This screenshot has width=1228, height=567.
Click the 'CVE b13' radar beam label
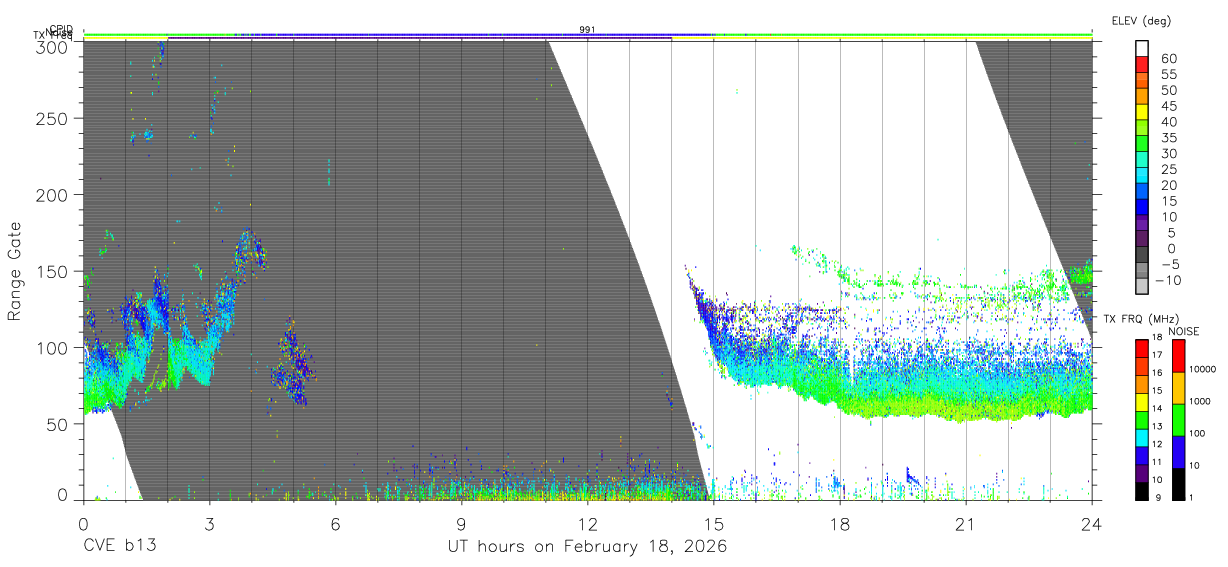pos(119,547)
